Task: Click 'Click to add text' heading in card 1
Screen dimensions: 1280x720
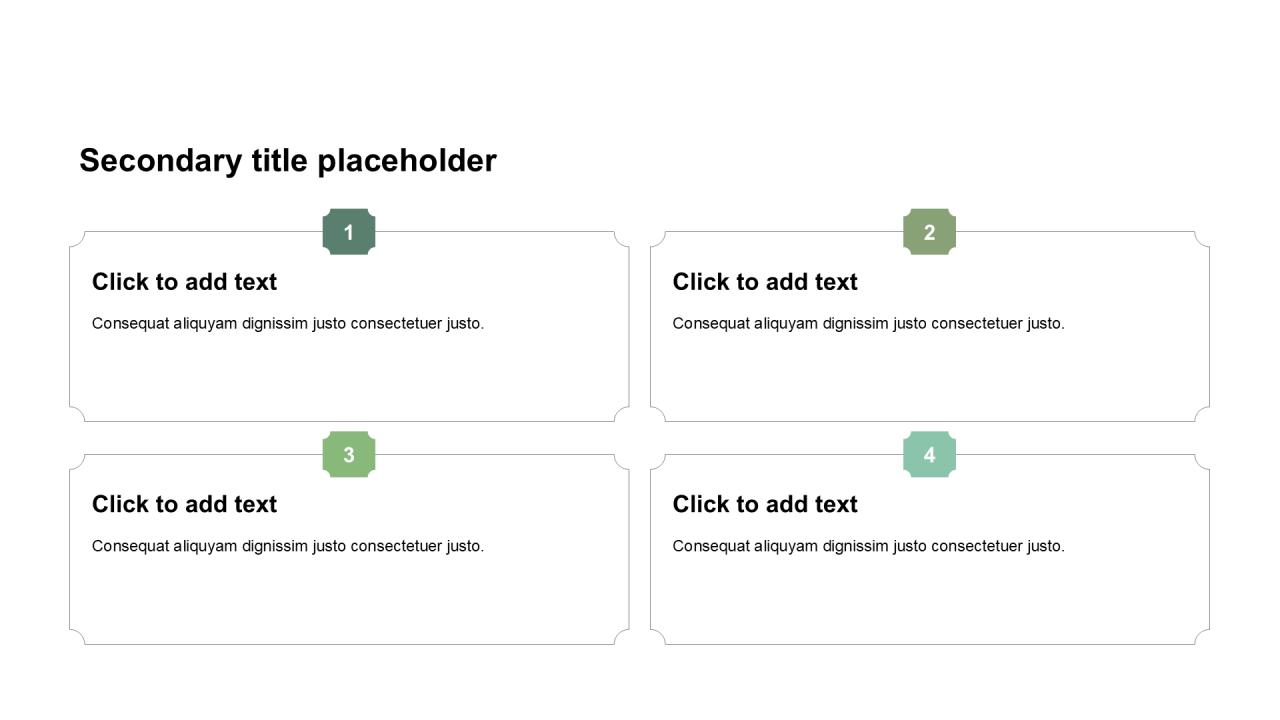Action: tap(184, 282)
